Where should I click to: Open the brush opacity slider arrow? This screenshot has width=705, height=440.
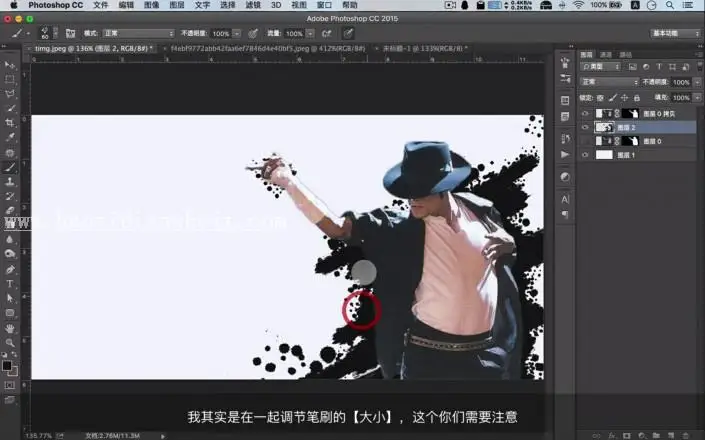tap(237, 33)
